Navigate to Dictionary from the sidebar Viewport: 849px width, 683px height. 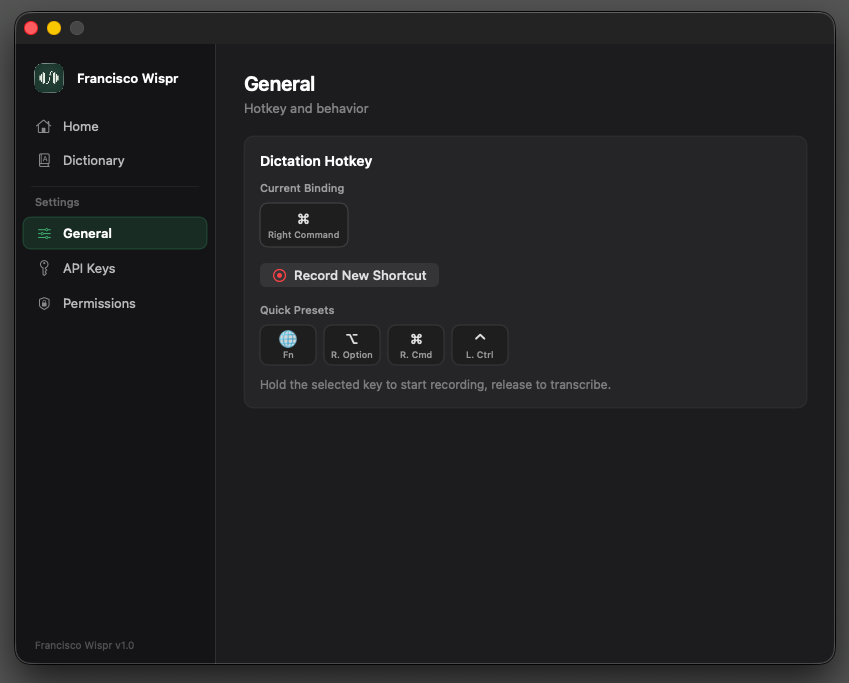(x=94, y=160)
